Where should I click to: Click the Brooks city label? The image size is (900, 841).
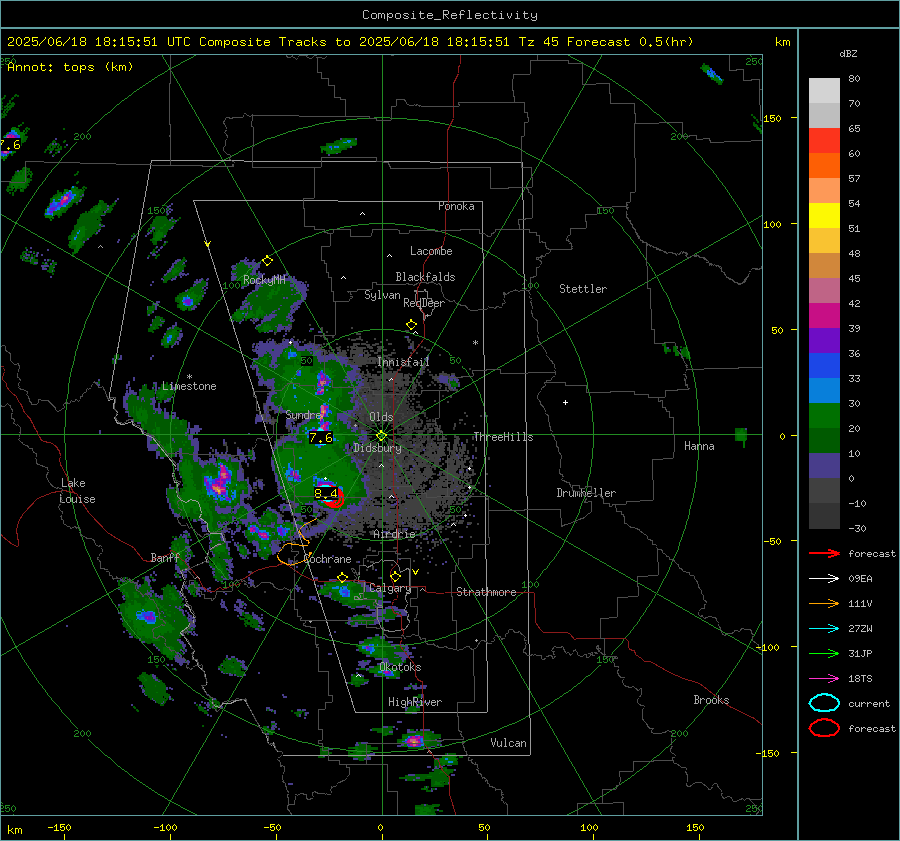711,700
